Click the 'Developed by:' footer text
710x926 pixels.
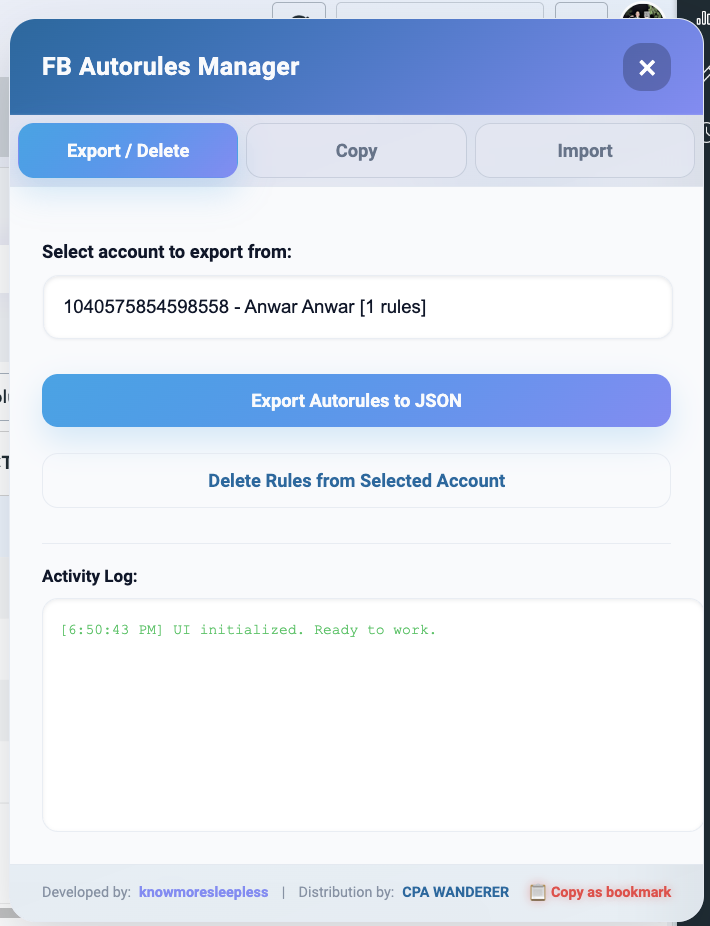(86, 892)
